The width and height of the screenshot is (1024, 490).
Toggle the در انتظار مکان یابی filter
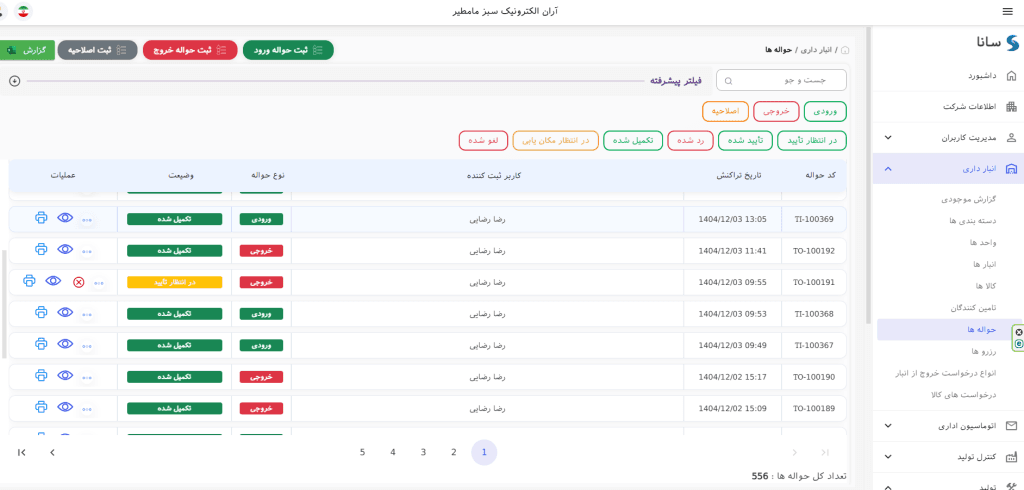tap(556, 140)
